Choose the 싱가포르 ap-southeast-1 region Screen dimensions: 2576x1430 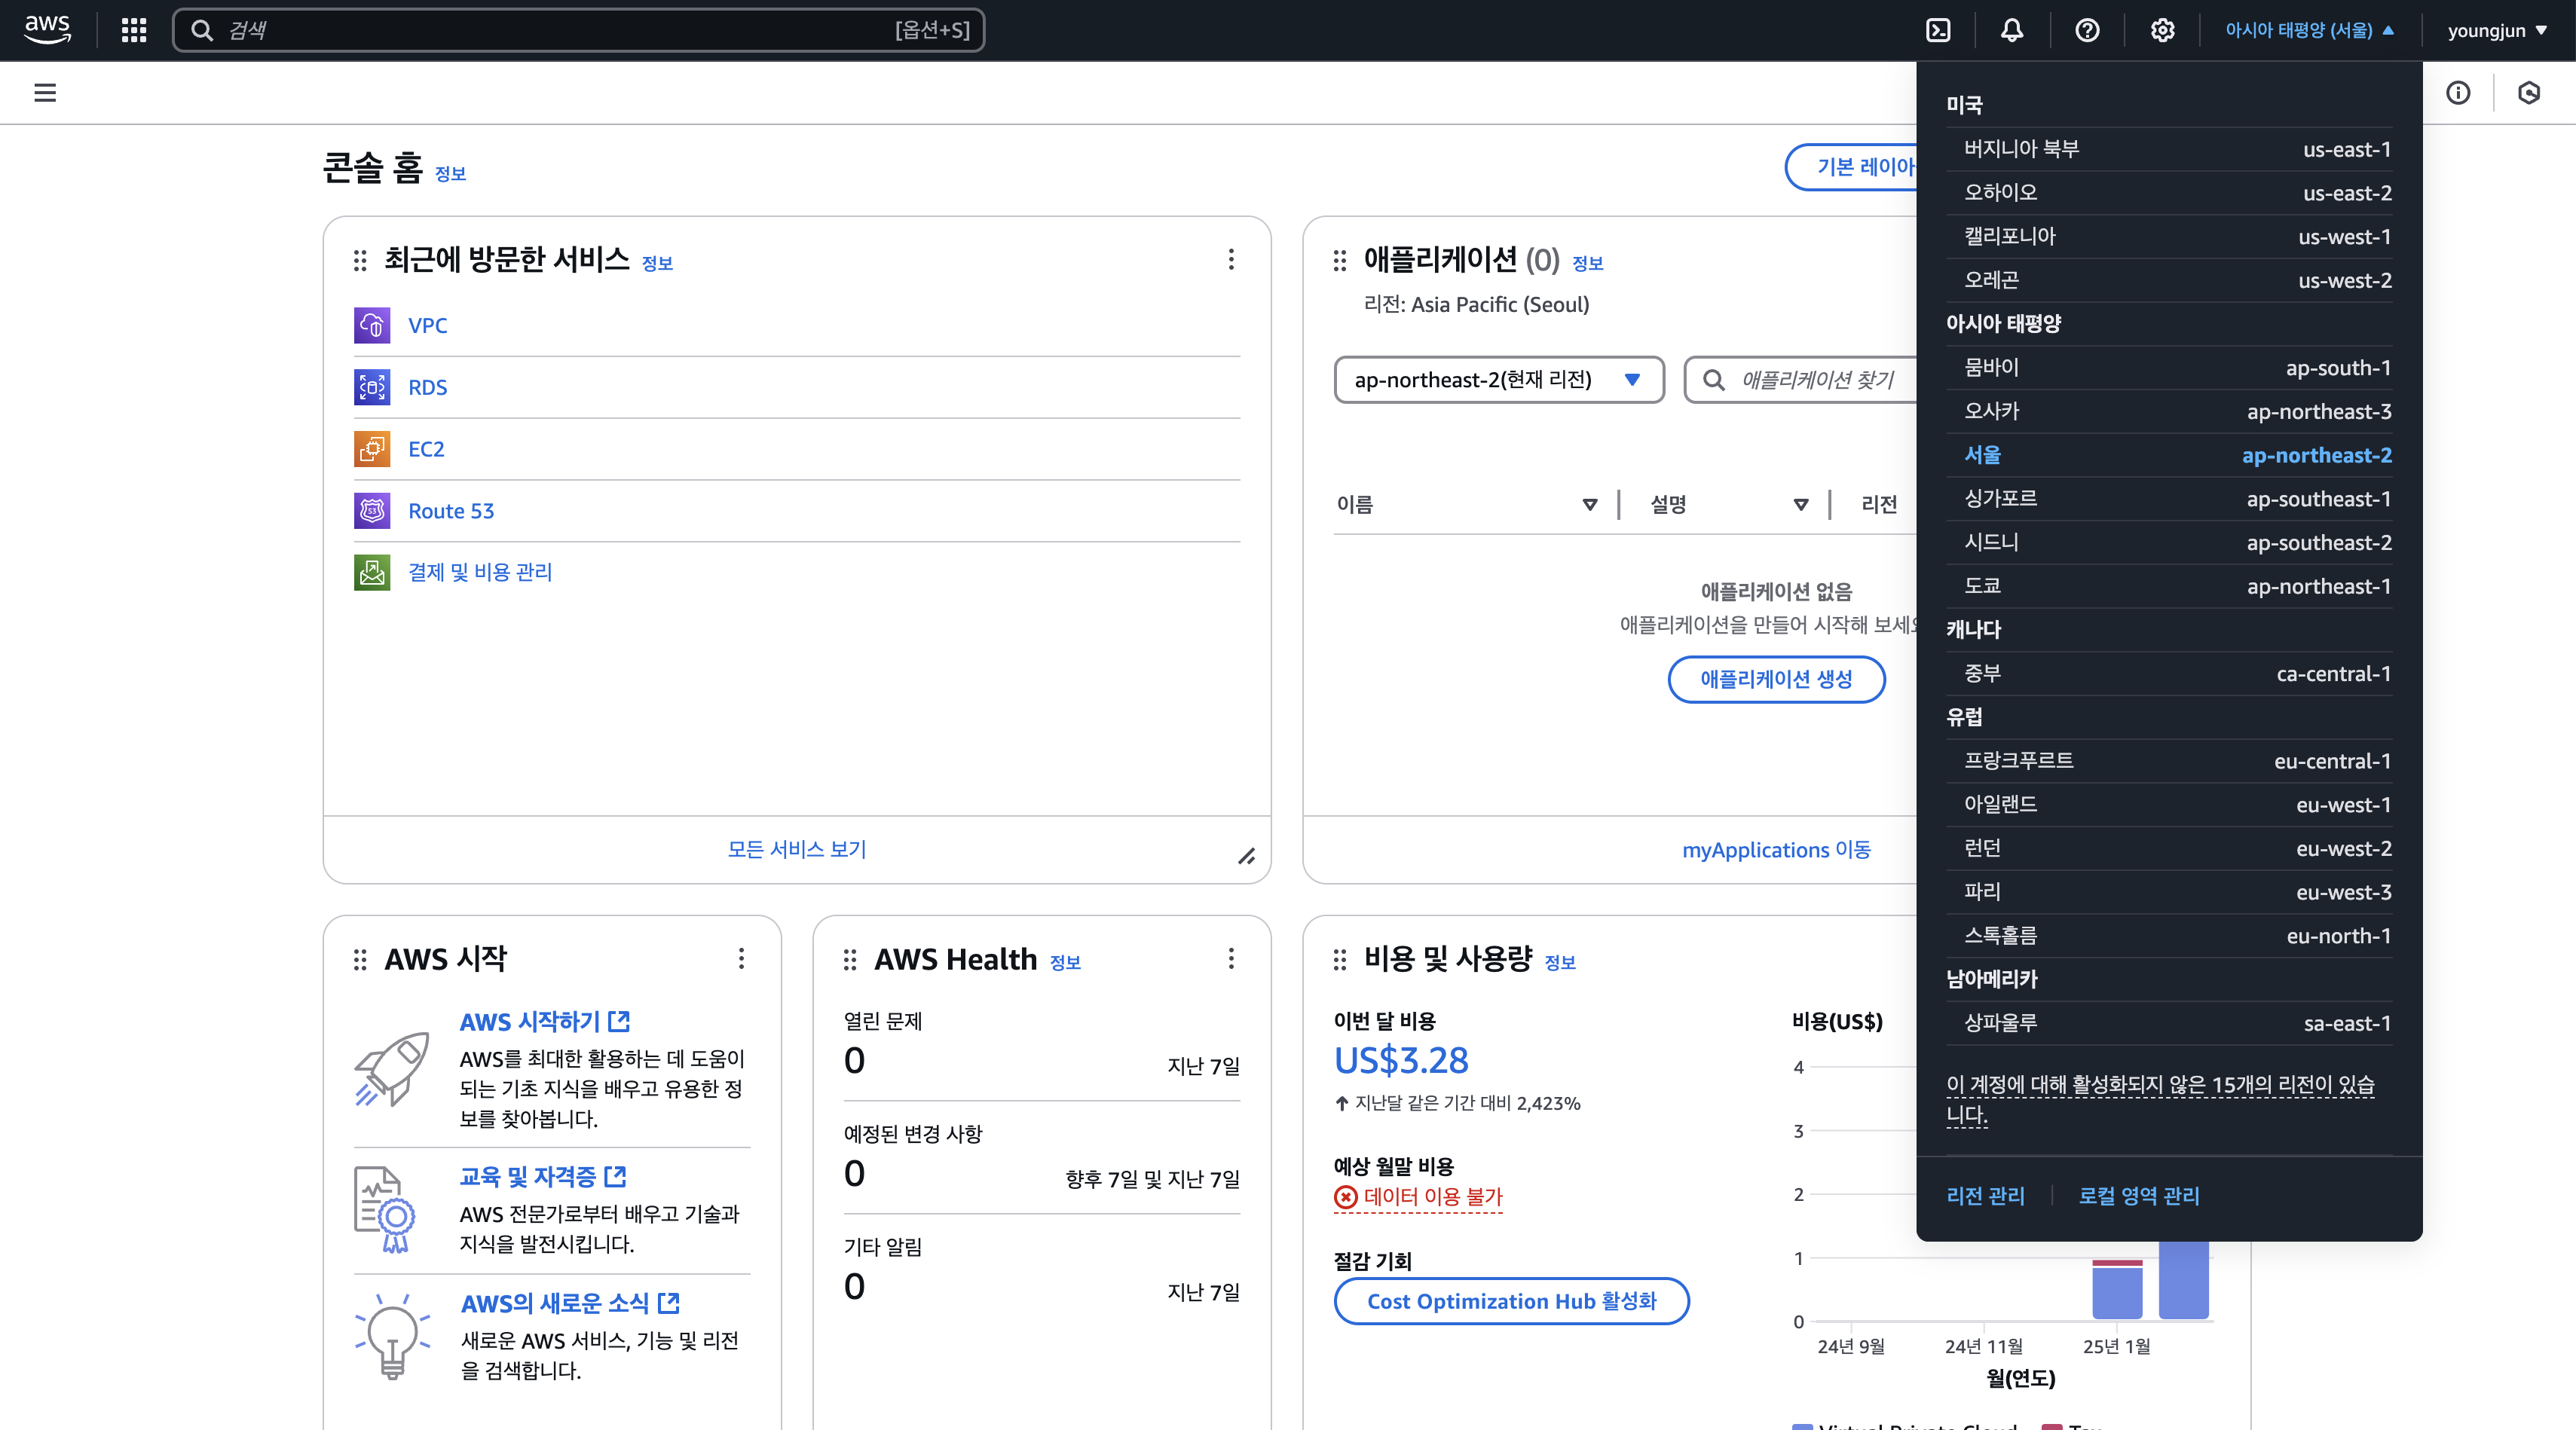(2168, 499)
